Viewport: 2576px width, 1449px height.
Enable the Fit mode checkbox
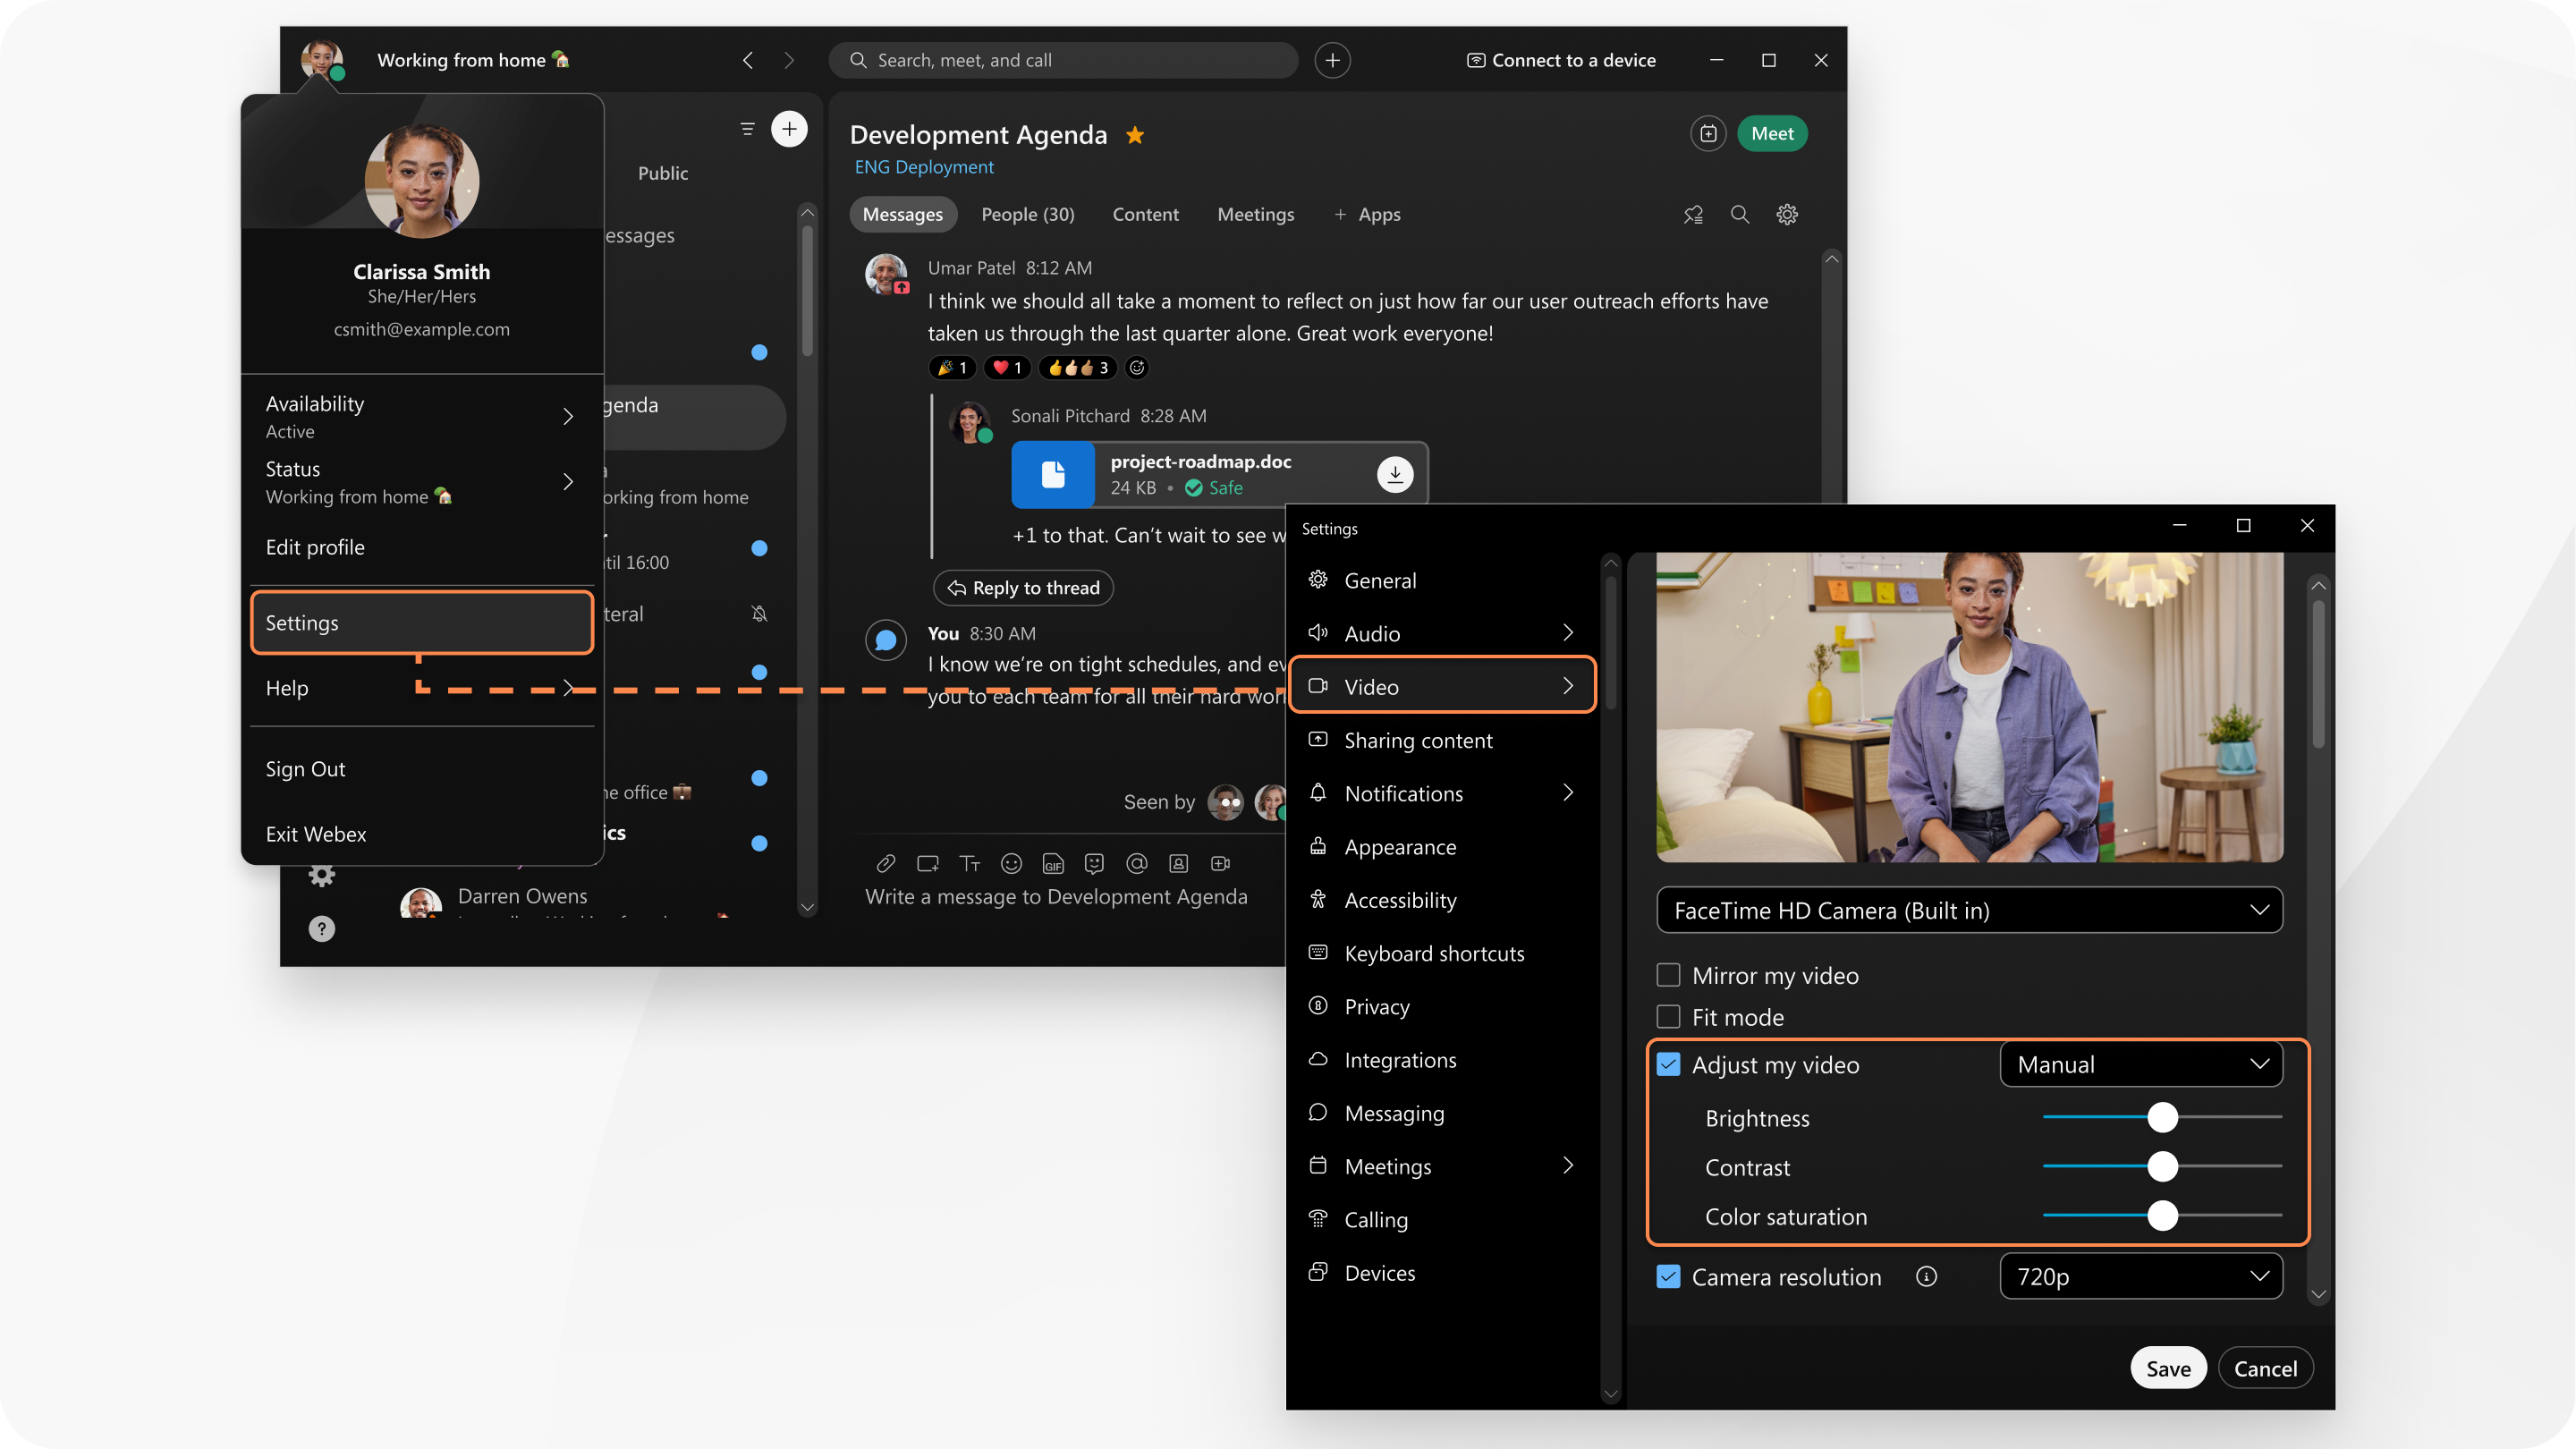coord(1666,1015)
